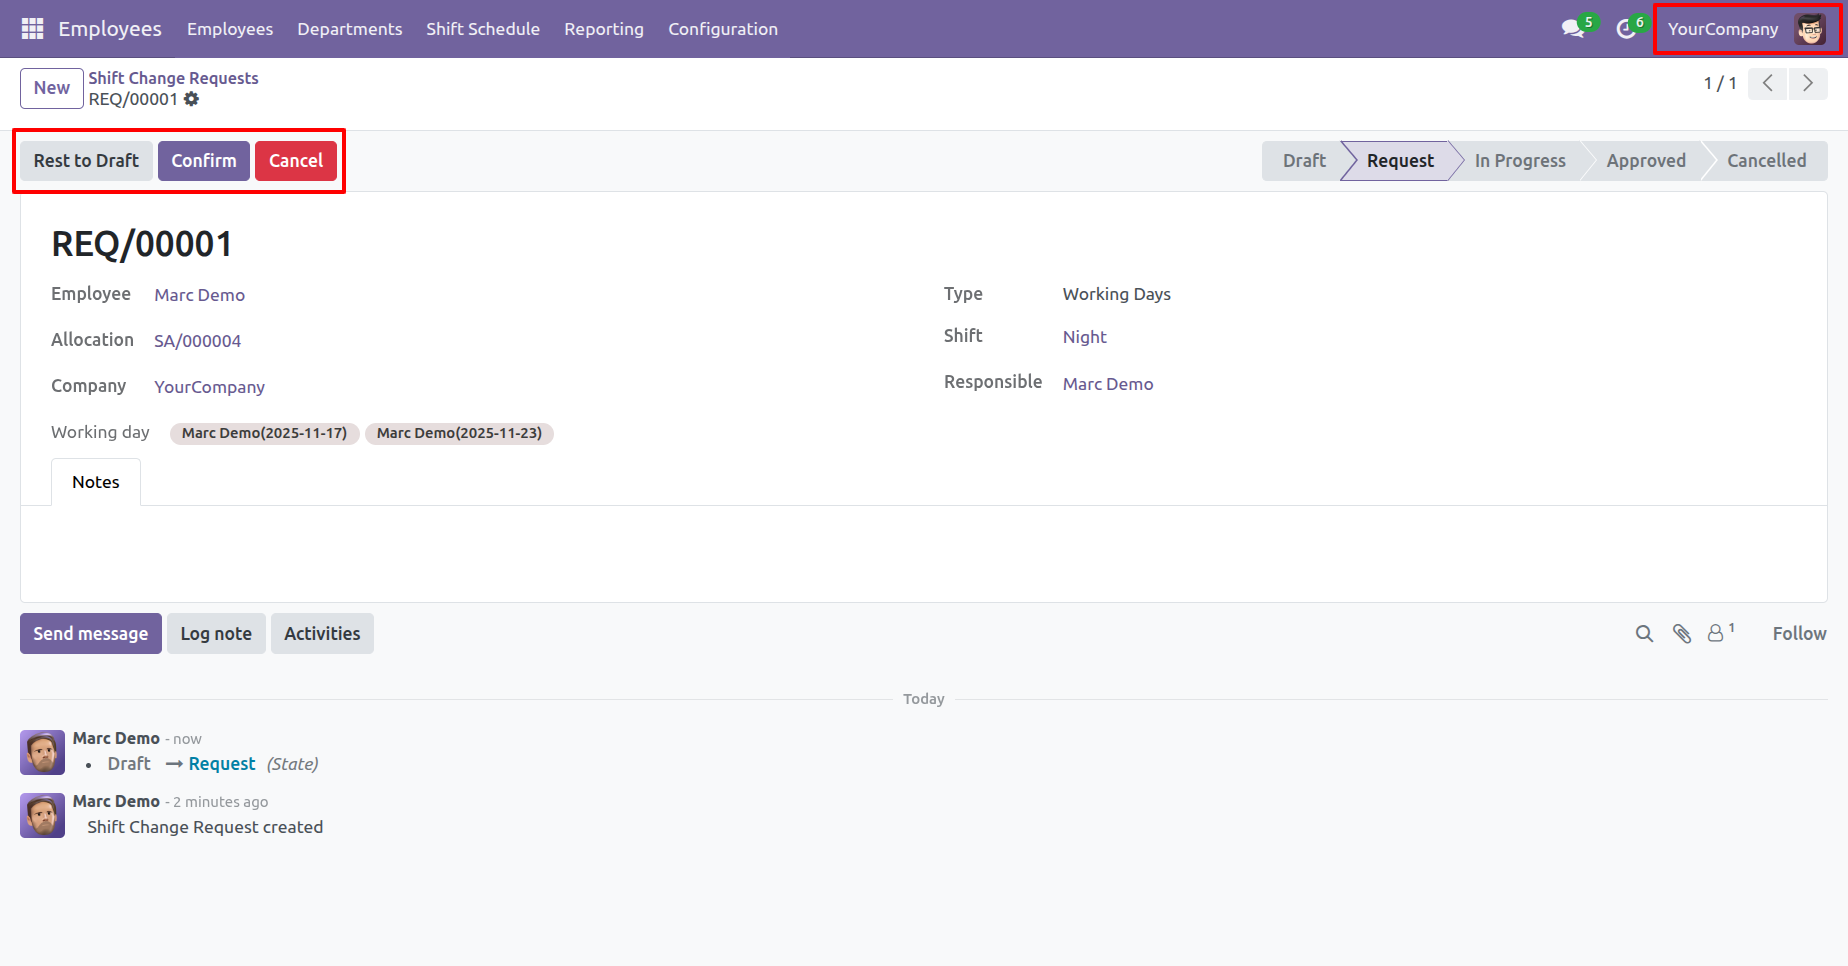
Task: Open the conversations chat icon
Action: pos(1573,29)
